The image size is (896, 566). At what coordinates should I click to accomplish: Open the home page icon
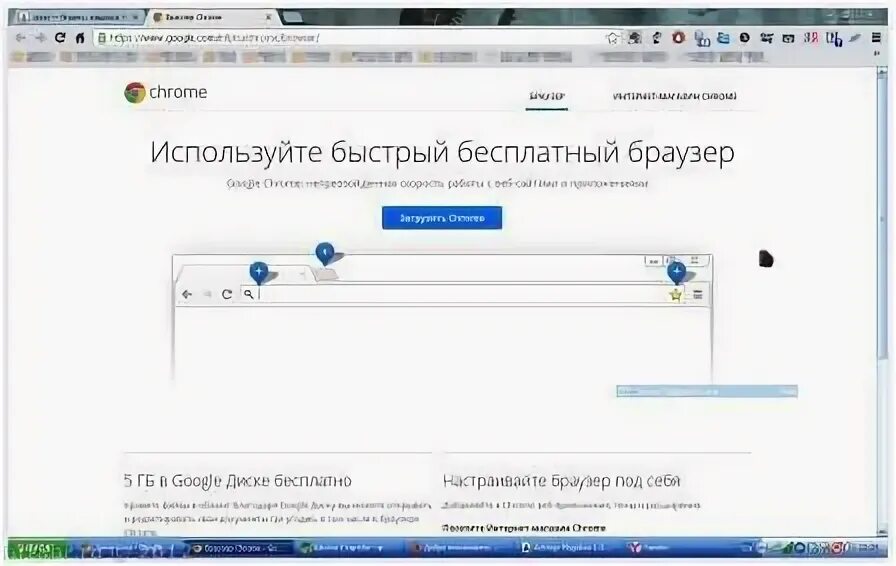coord(80,38)
